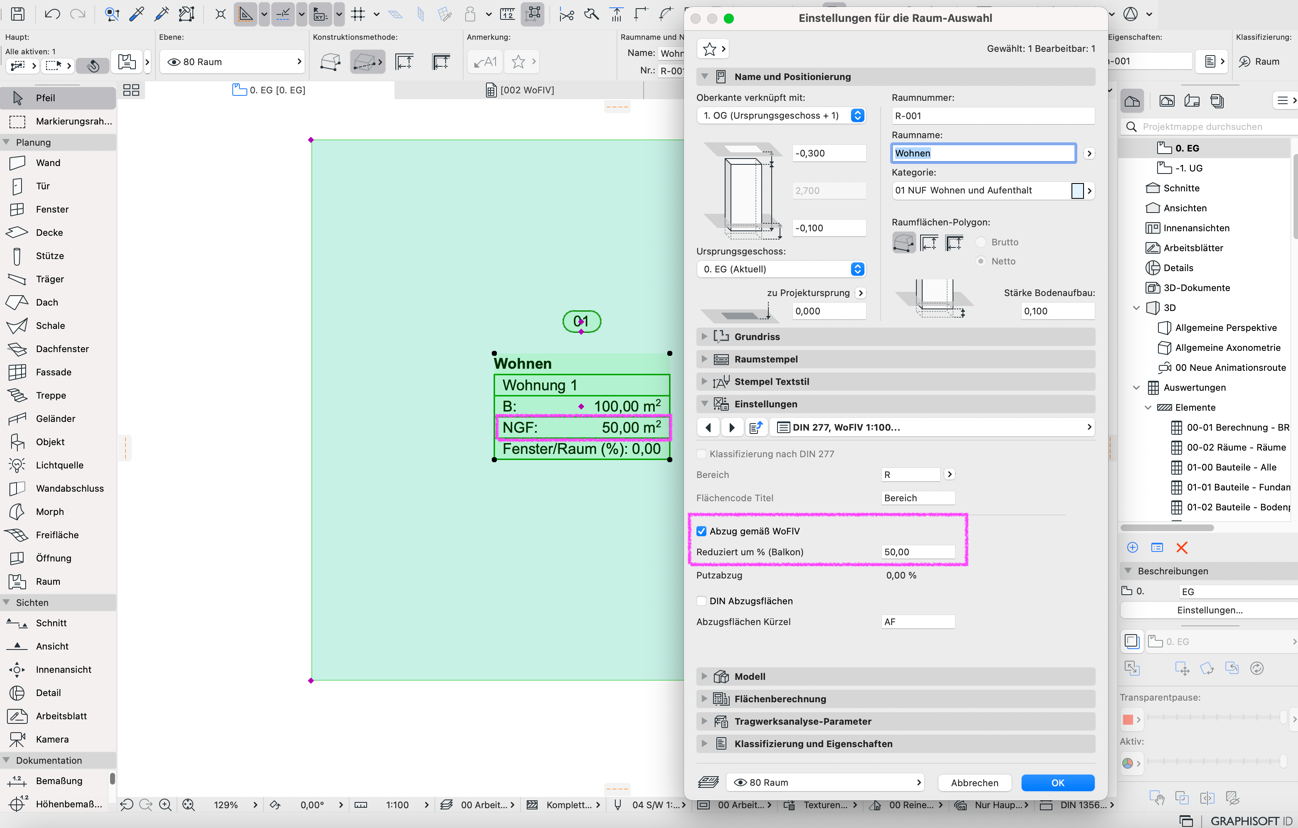
Task: Open dialog layer selector 80 Raum
Action: tap(826, 783)
